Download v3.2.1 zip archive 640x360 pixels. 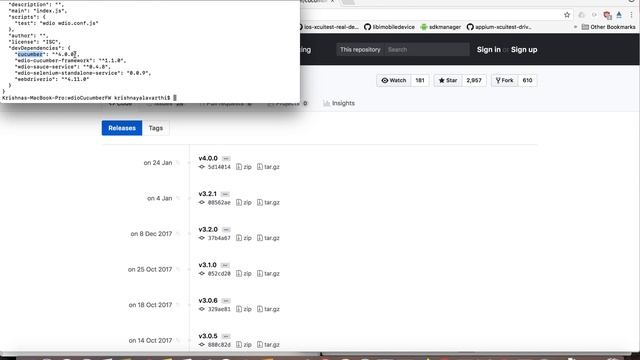coord(244,202)
